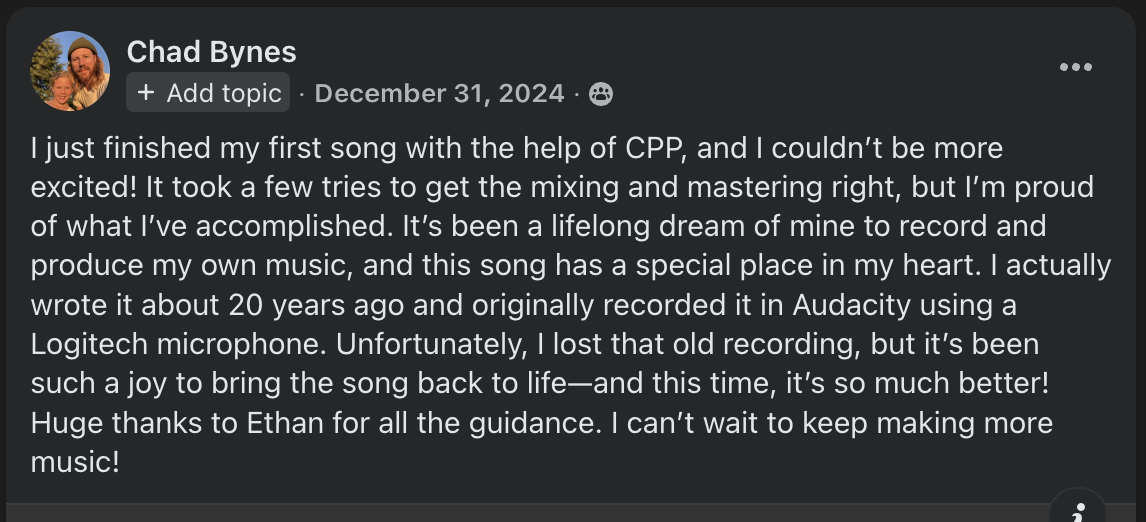Open the Chad Bynes profile name link
Screen dimensions: 1146x522
(211, 51)
